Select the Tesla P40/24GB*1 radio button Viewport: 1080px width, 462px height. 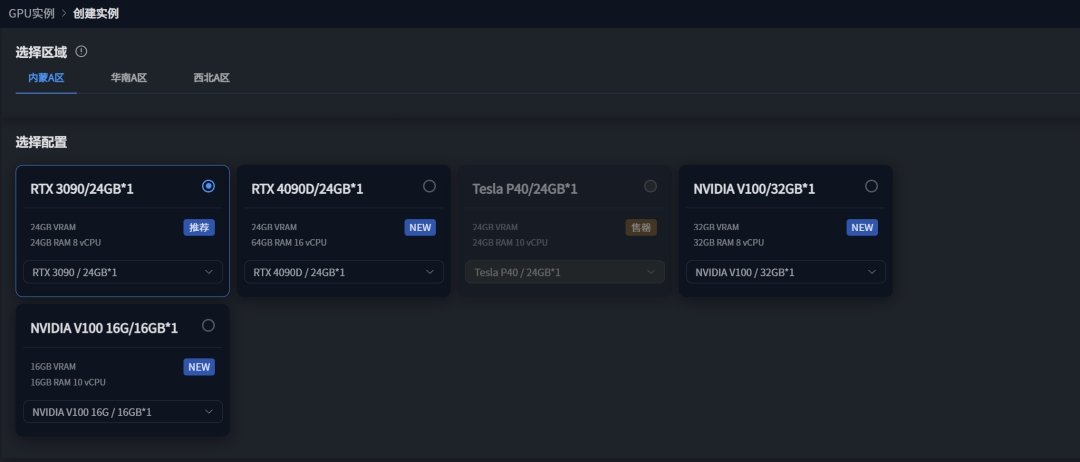pyautogui.click(x=650, y=186)
